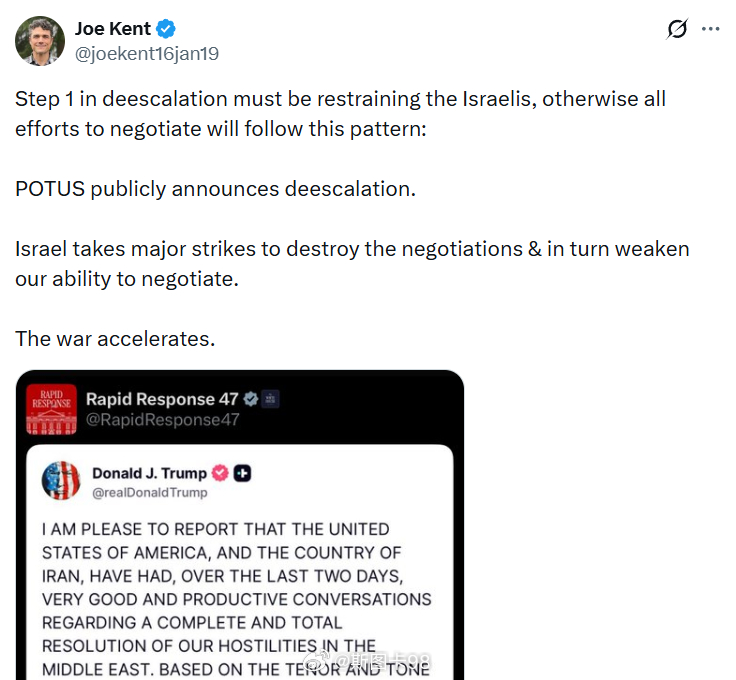Click the "The war accelerates." text line

[115, 338]
